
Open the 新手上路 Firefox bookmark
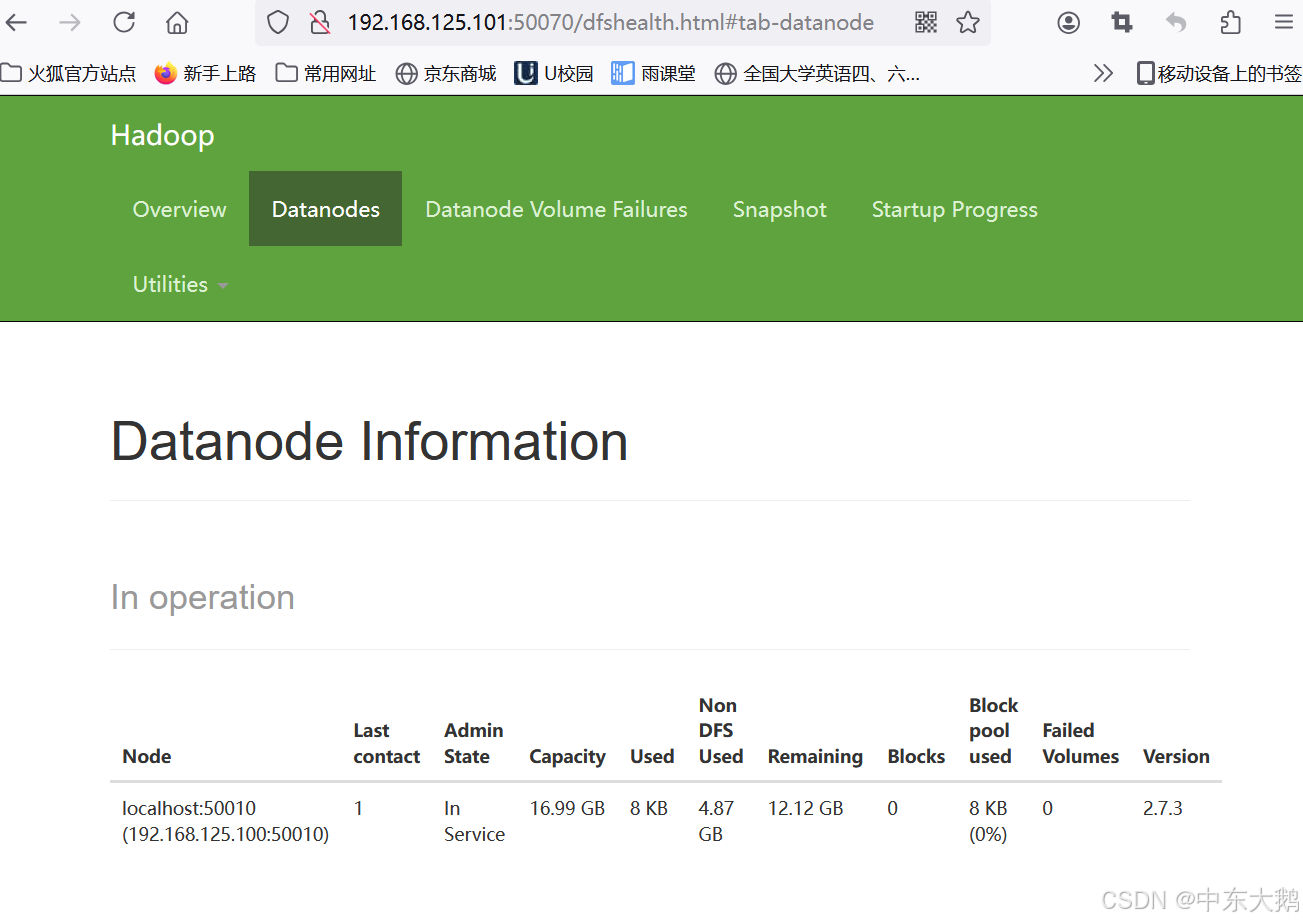pos(206,73)
